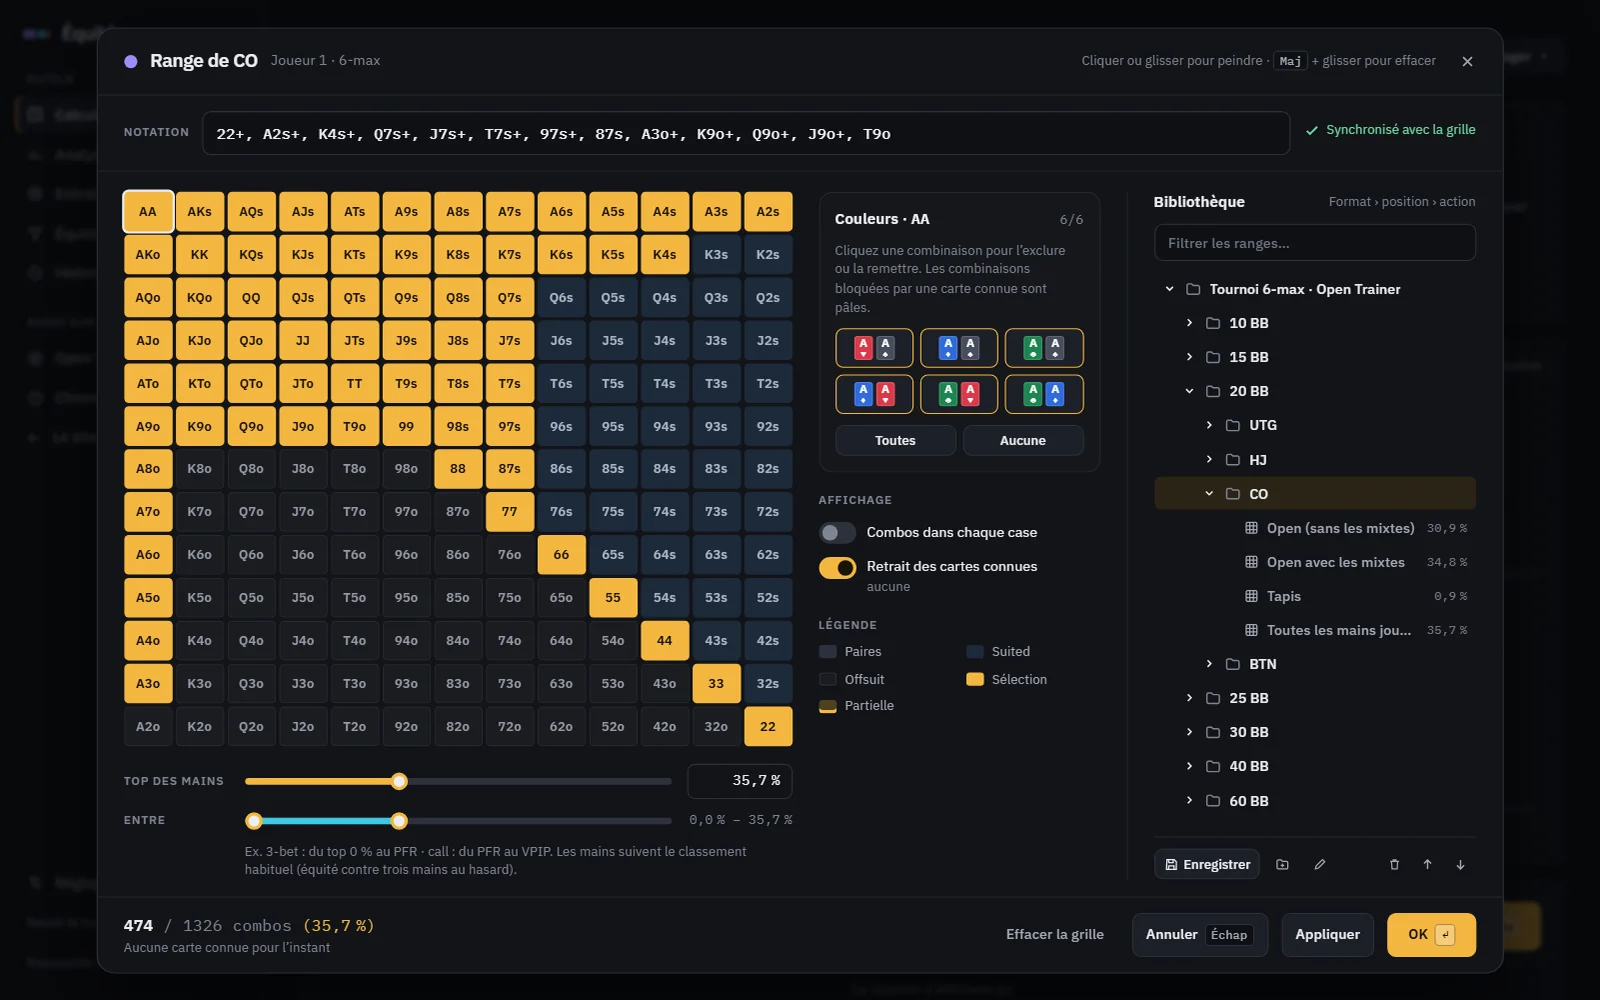
Task: Toggle the A2o hand cell
Action: pos(148,726)
